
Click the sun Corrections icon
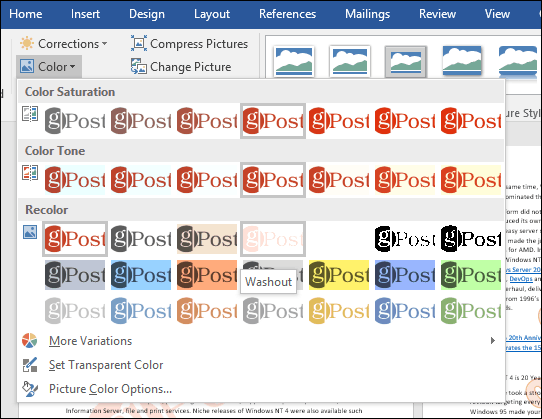pyautogui.click(x=27, y=44)
